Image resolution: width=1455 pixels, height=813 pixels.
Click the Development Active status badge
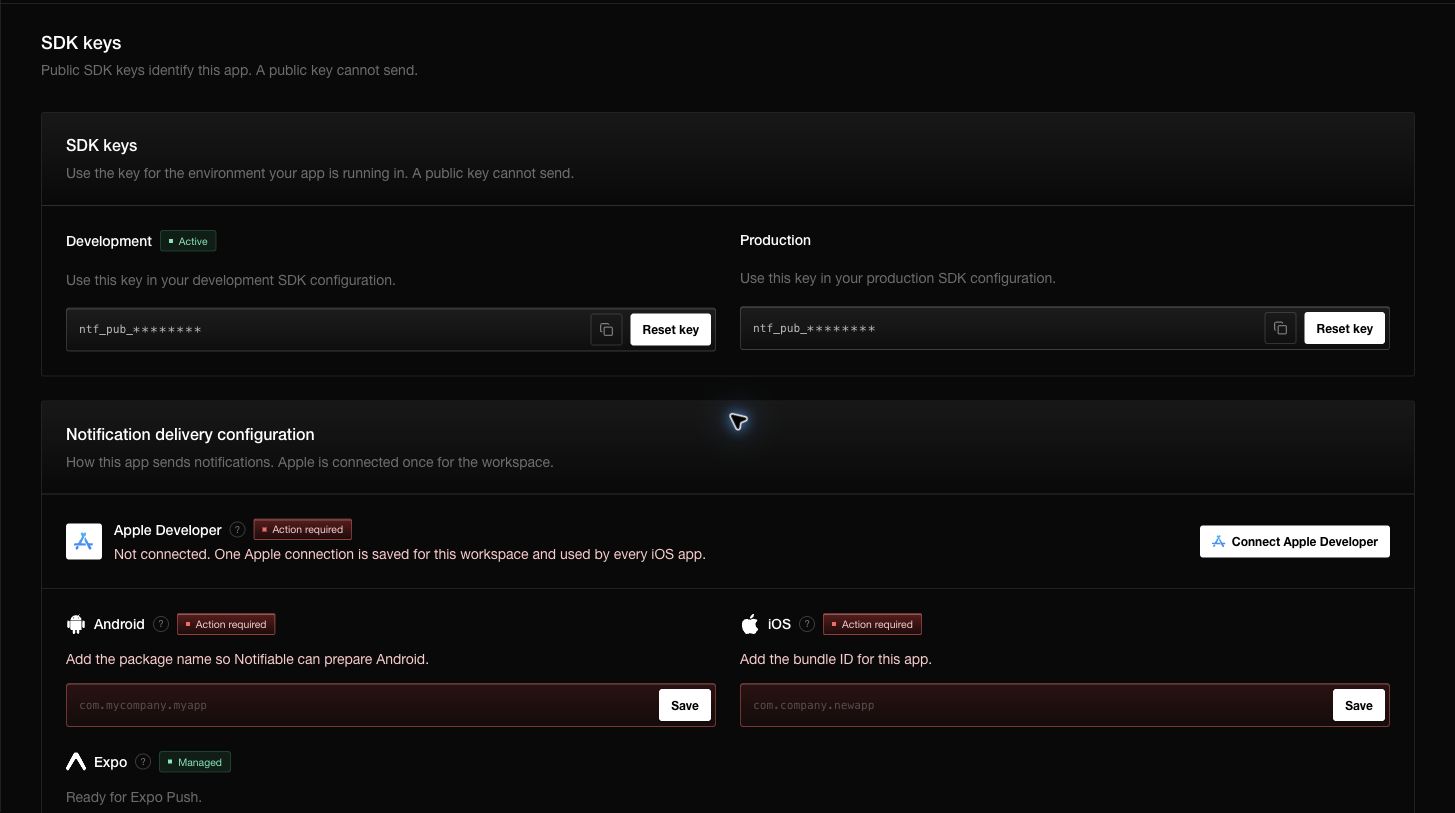coord(188,241)
